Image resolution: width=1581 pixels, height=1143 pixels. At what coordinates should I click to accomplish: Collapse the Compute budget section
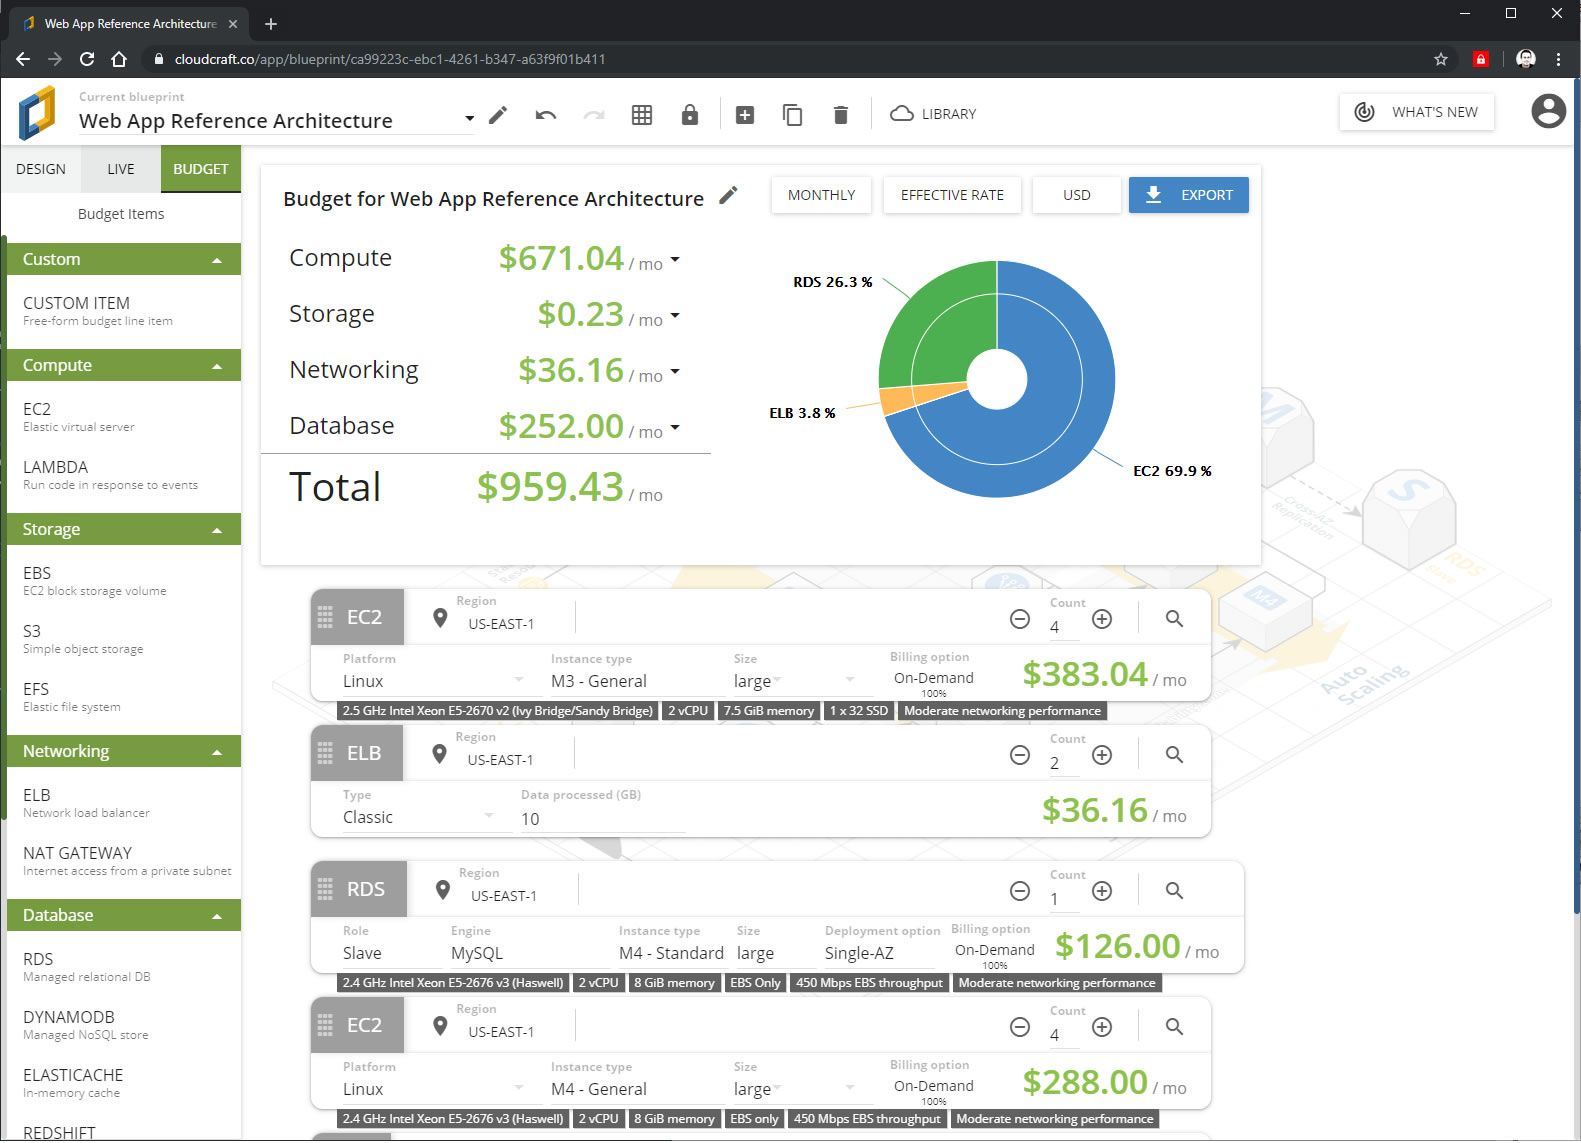pyautogui.click(x=217, y=366)
